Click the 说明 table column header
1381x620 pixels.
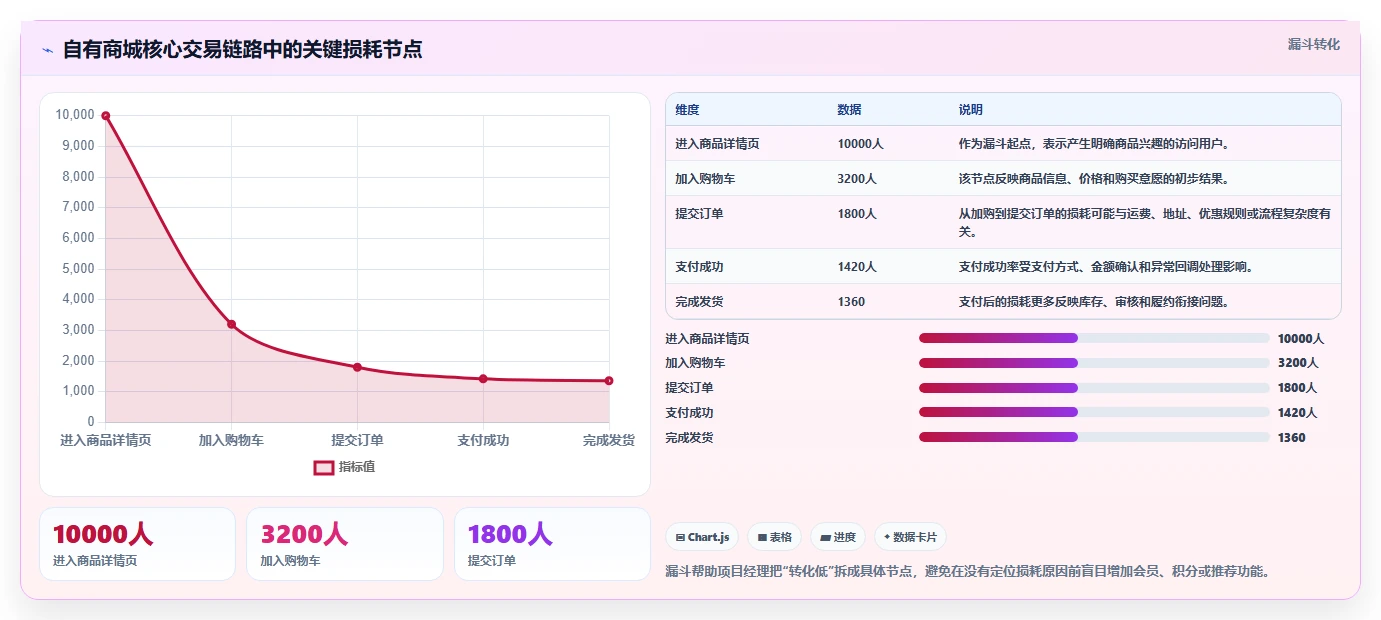coord(970,110)
